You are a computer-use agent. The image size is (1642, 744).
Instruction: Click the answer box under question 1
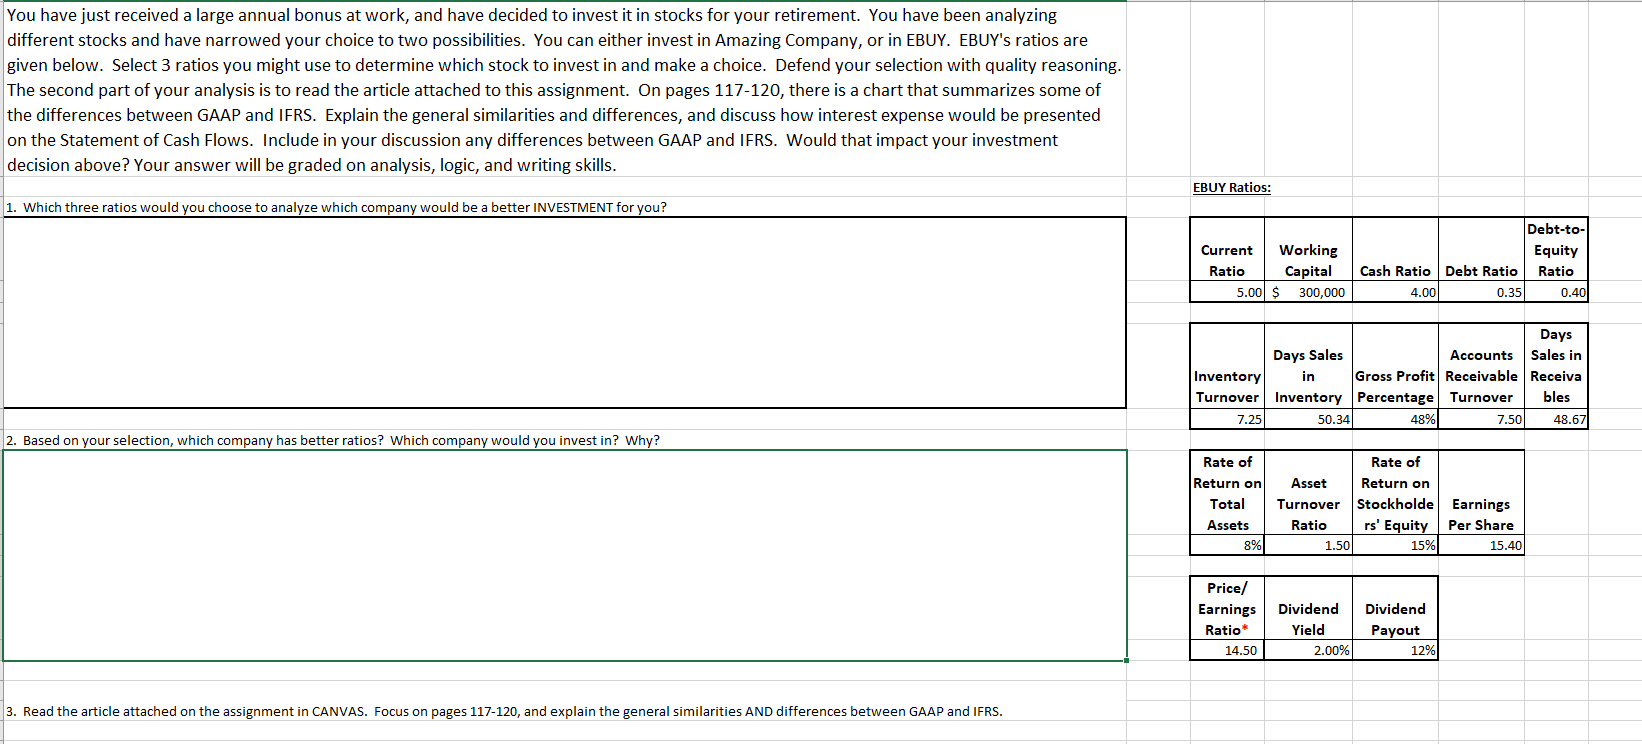pyautogui.click(x=565, y=312)
